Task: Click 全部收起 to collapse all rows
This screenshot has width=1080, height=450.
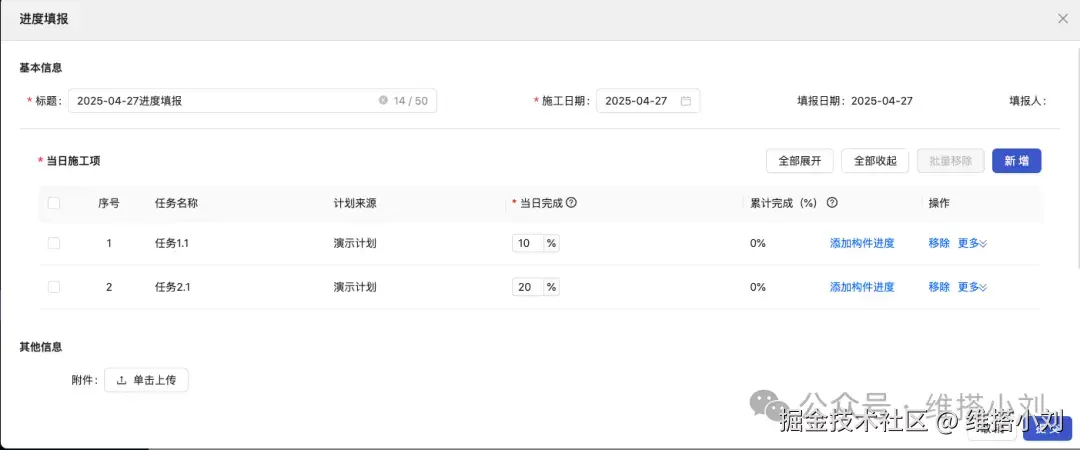Action: point(875,161)
